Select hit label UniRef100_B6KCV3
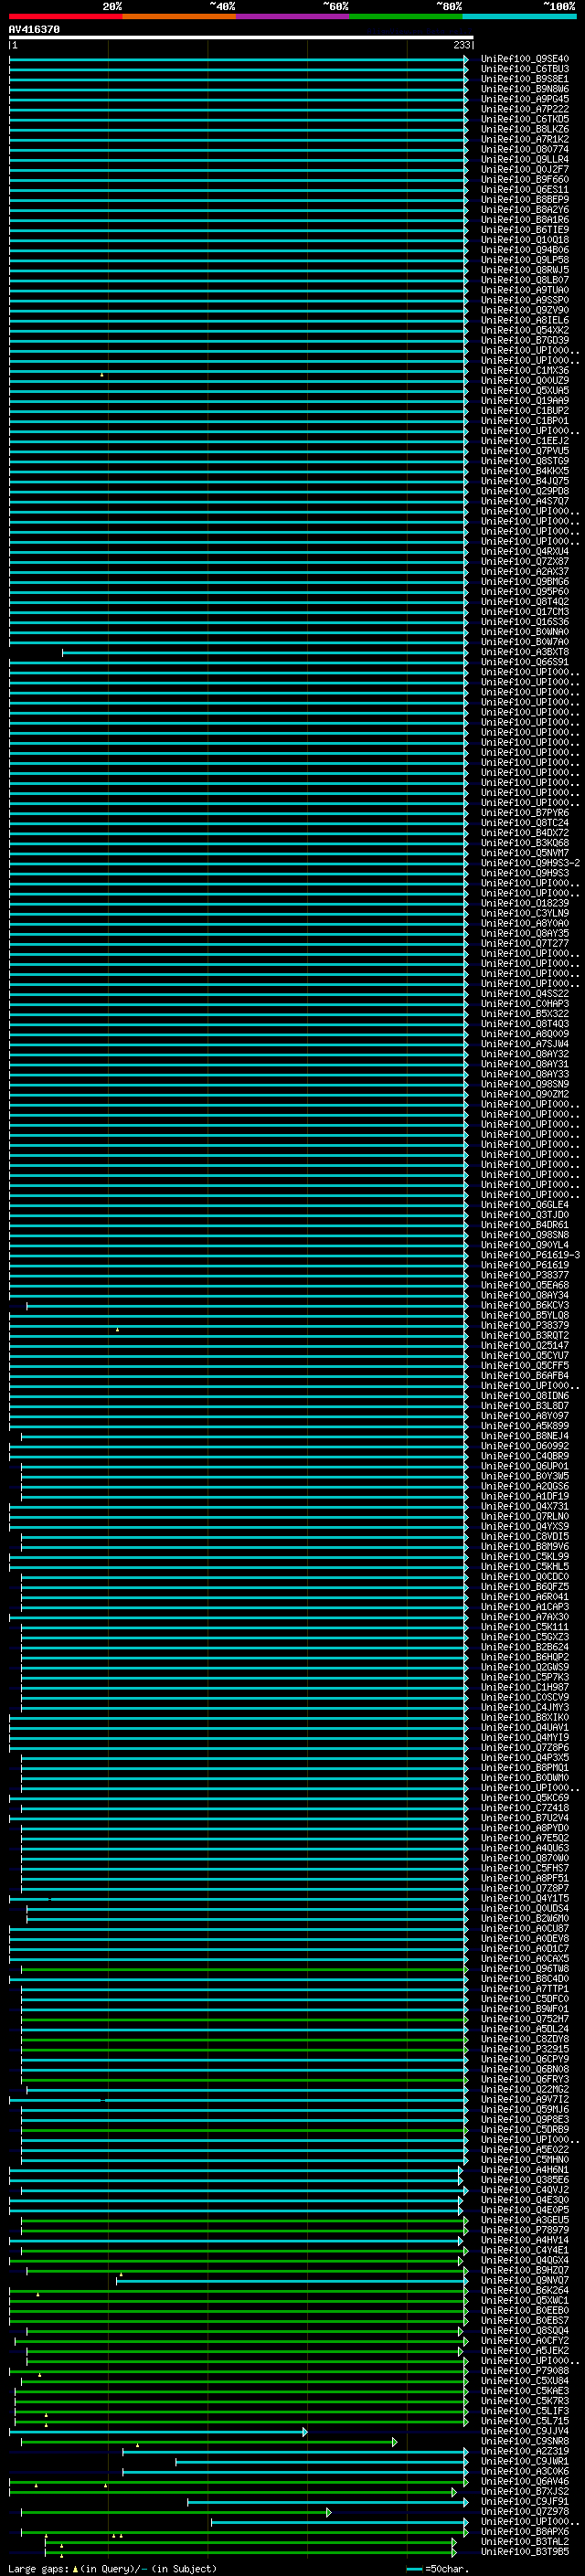This screenshot has width=585, height=2576. tap(525, 1305)
